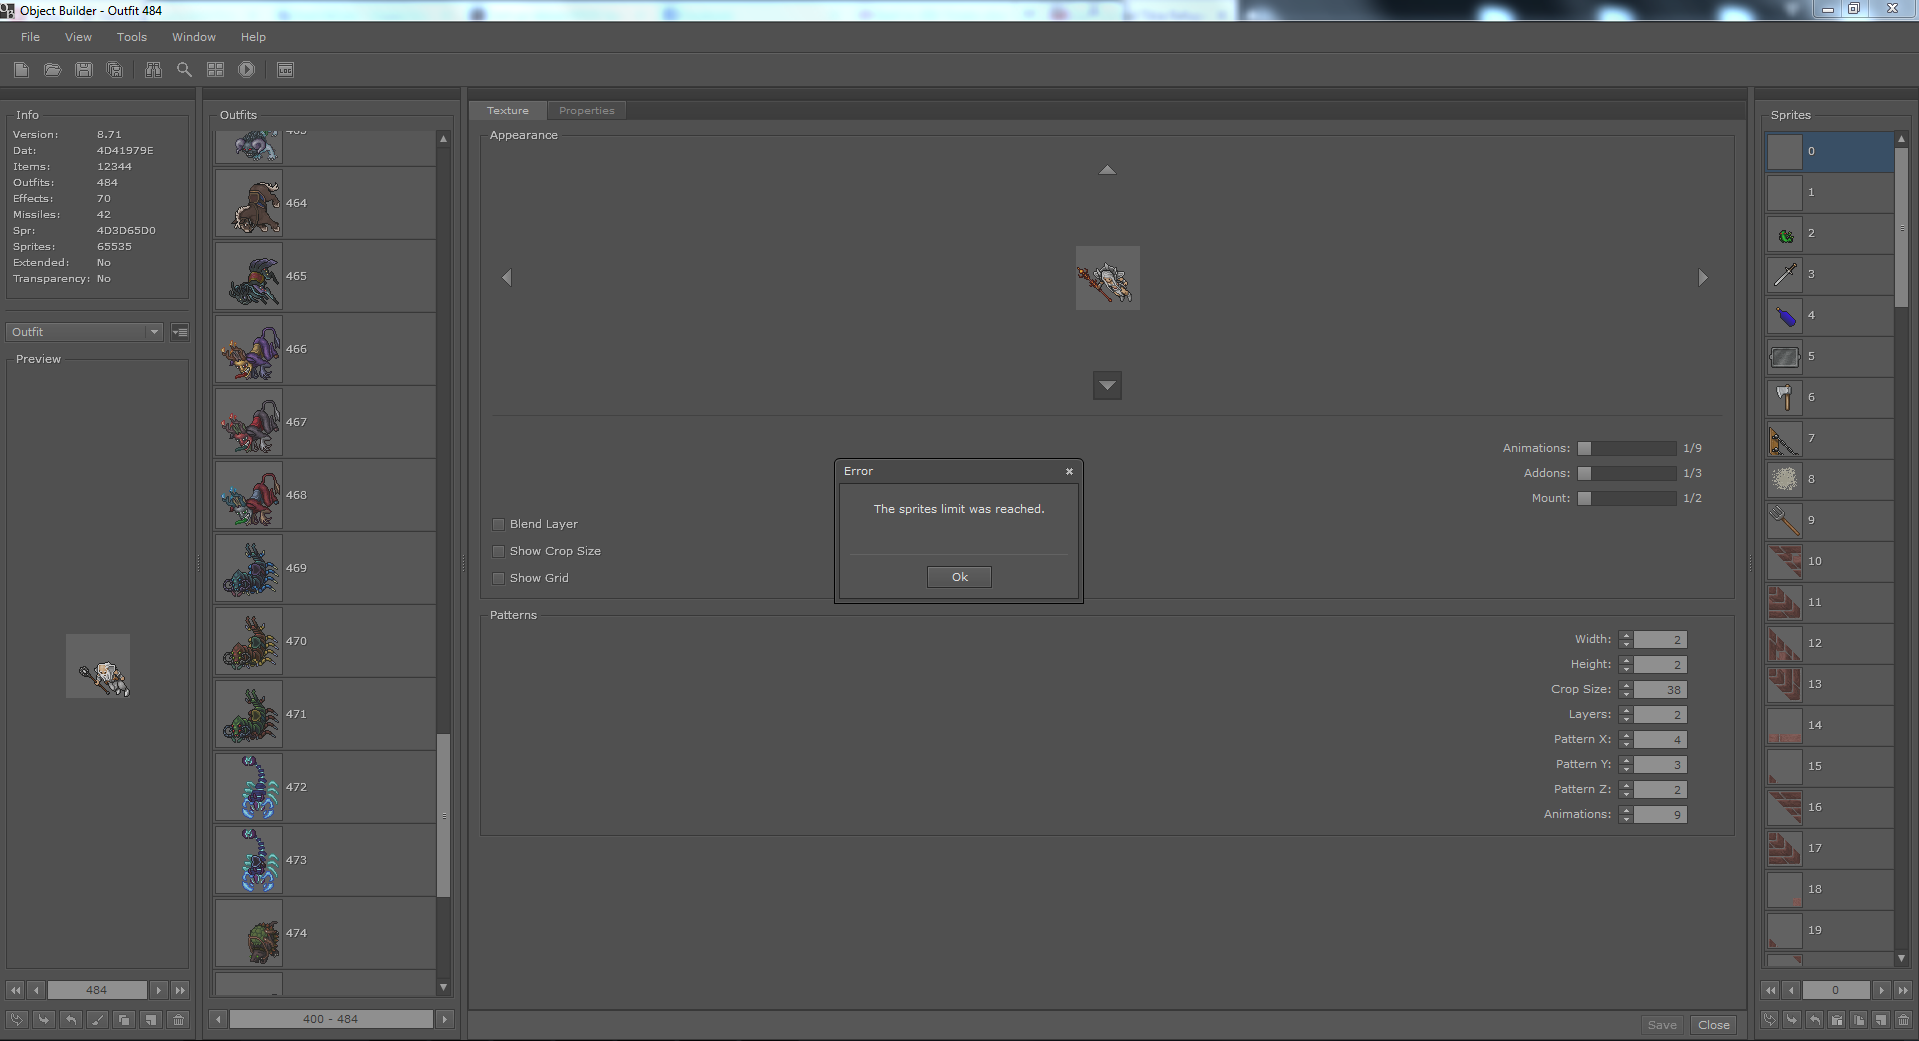Select sprite 7 in the Sprites list

point(1829,438)
